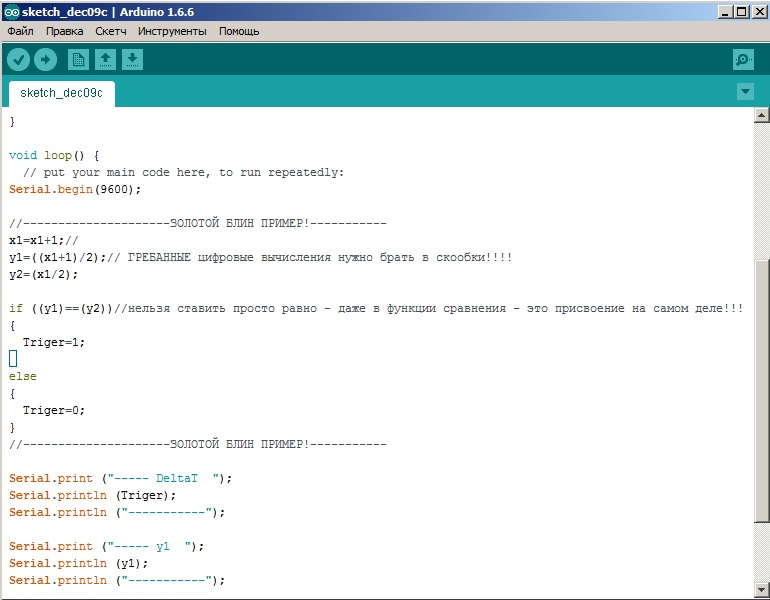770x600 pixels.
Task: Click the comment 'нельзя ставить просто равно'
Action: (428, 308)
